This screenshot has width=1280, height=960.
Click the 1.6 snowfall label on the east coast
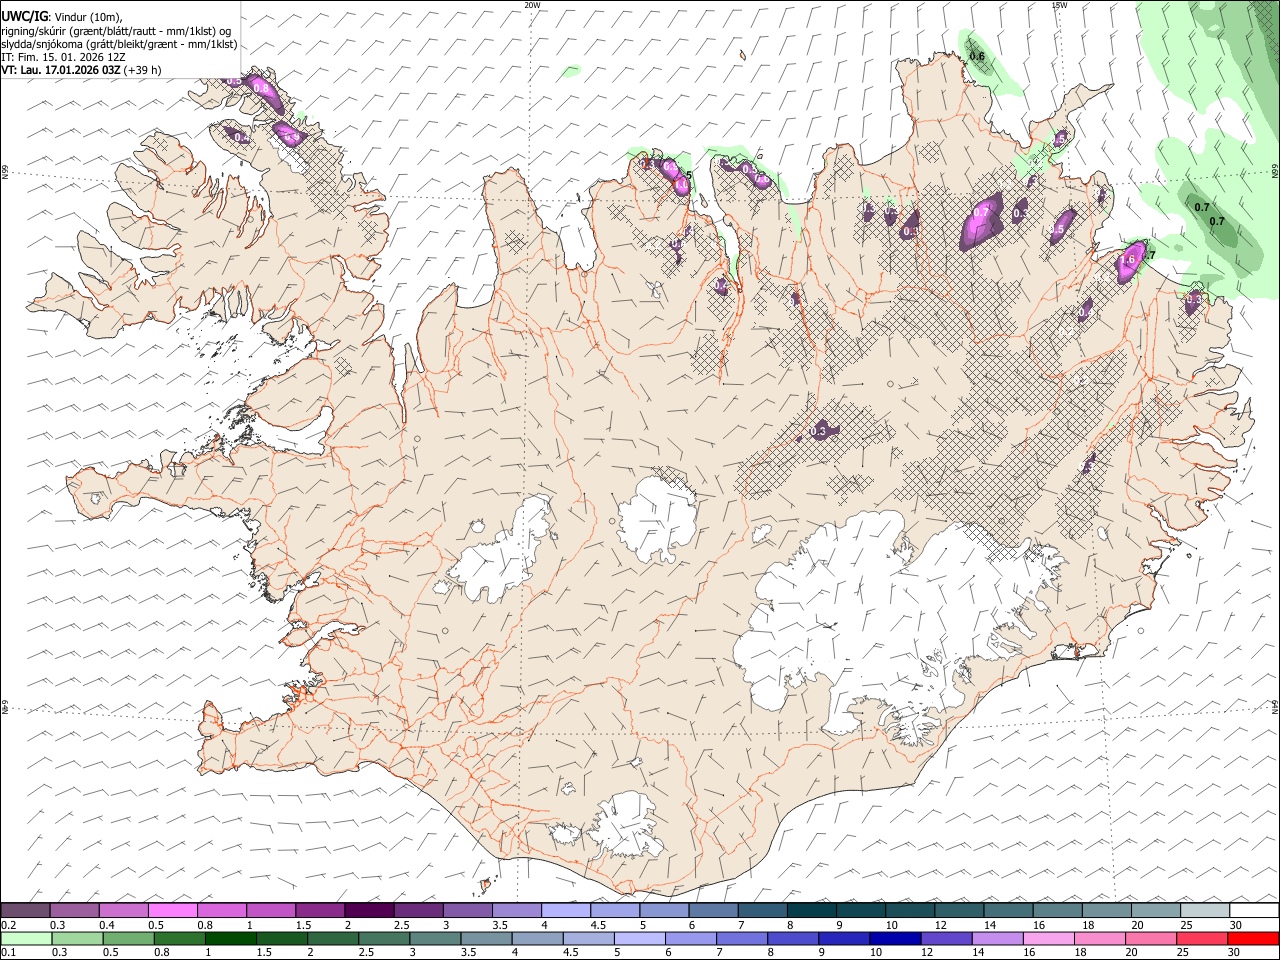point(1129,260)
